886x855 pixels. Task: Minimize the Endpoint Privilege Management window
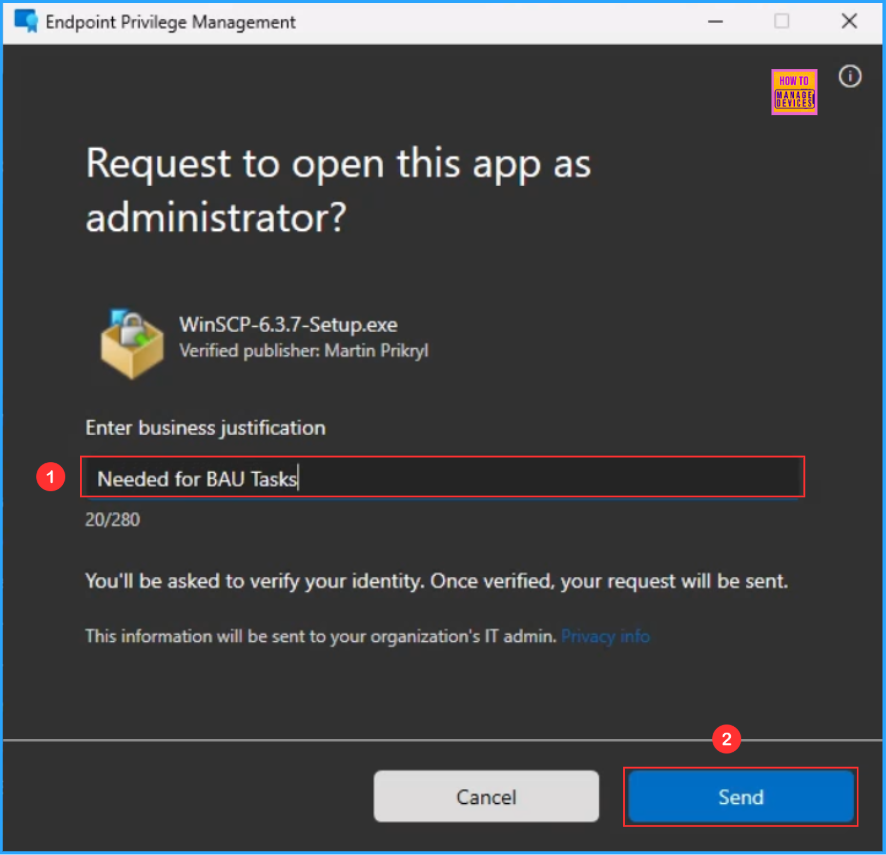point(715,21)
